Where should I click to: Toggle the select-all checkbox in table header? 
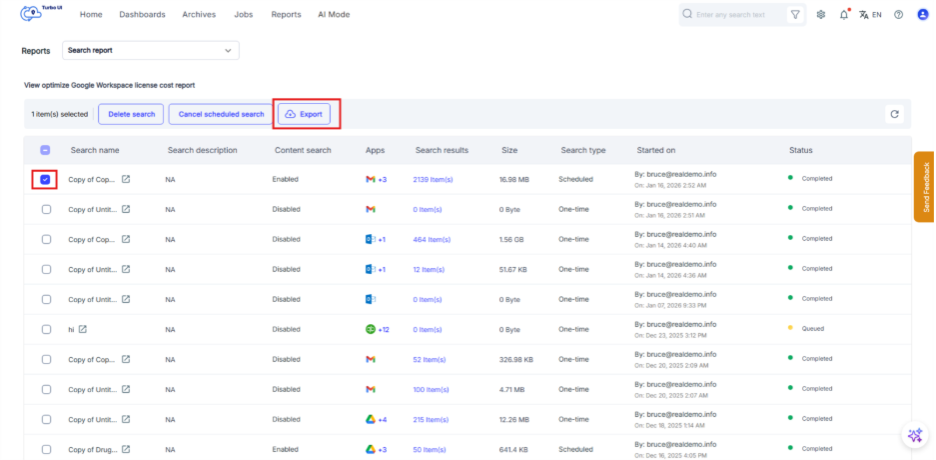tap(46, 150)
